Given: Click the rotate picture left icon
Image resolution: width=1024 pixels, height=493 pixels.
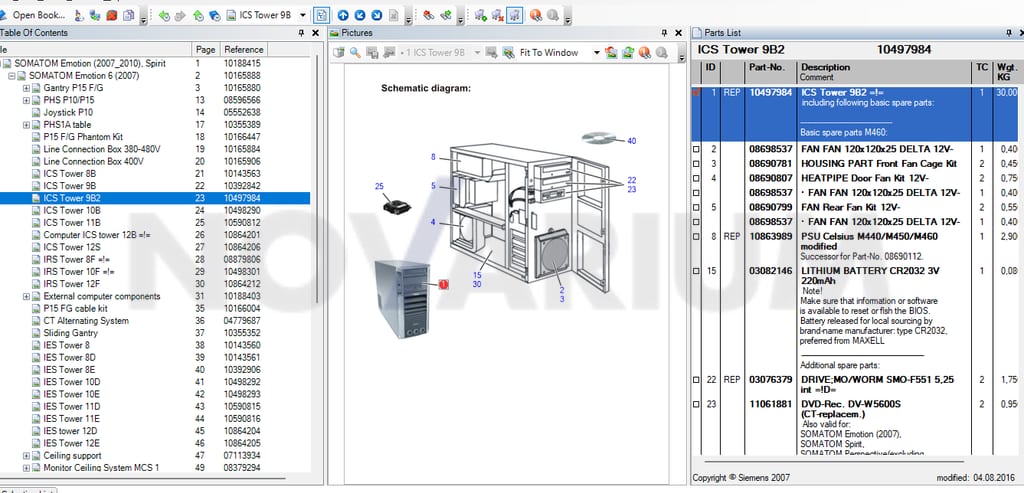Looking at the screenshot, I should tap(611, 53).
